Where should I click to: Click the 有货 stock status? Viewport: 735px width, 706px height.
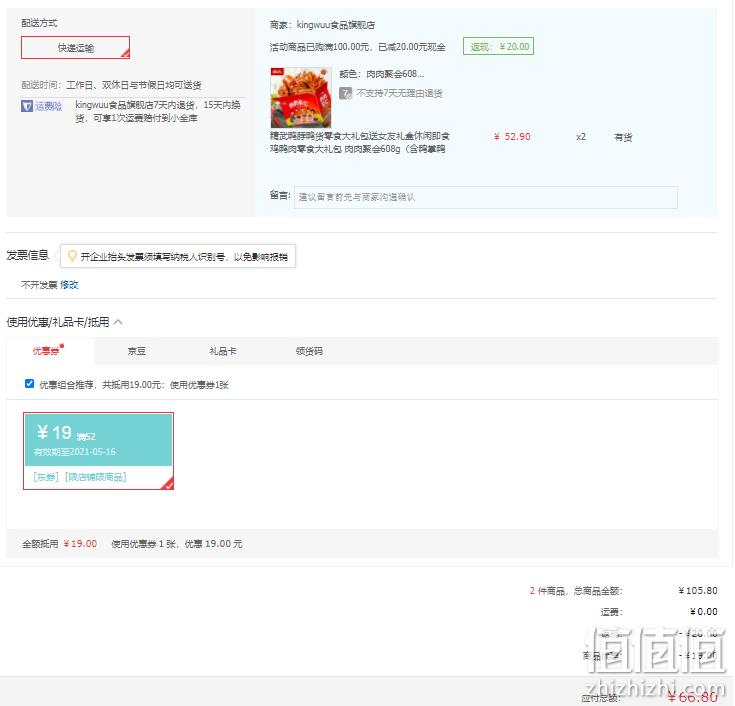pyautogui.click(x=623, y=137)
